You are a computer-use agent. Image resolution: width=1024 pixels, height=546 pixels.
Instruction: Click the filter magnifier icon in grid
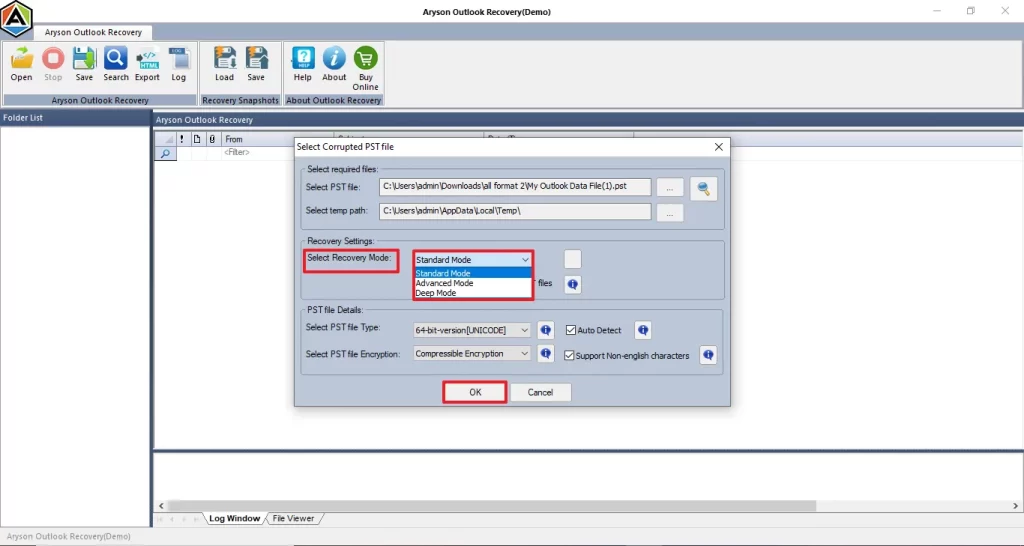point(165,153)
